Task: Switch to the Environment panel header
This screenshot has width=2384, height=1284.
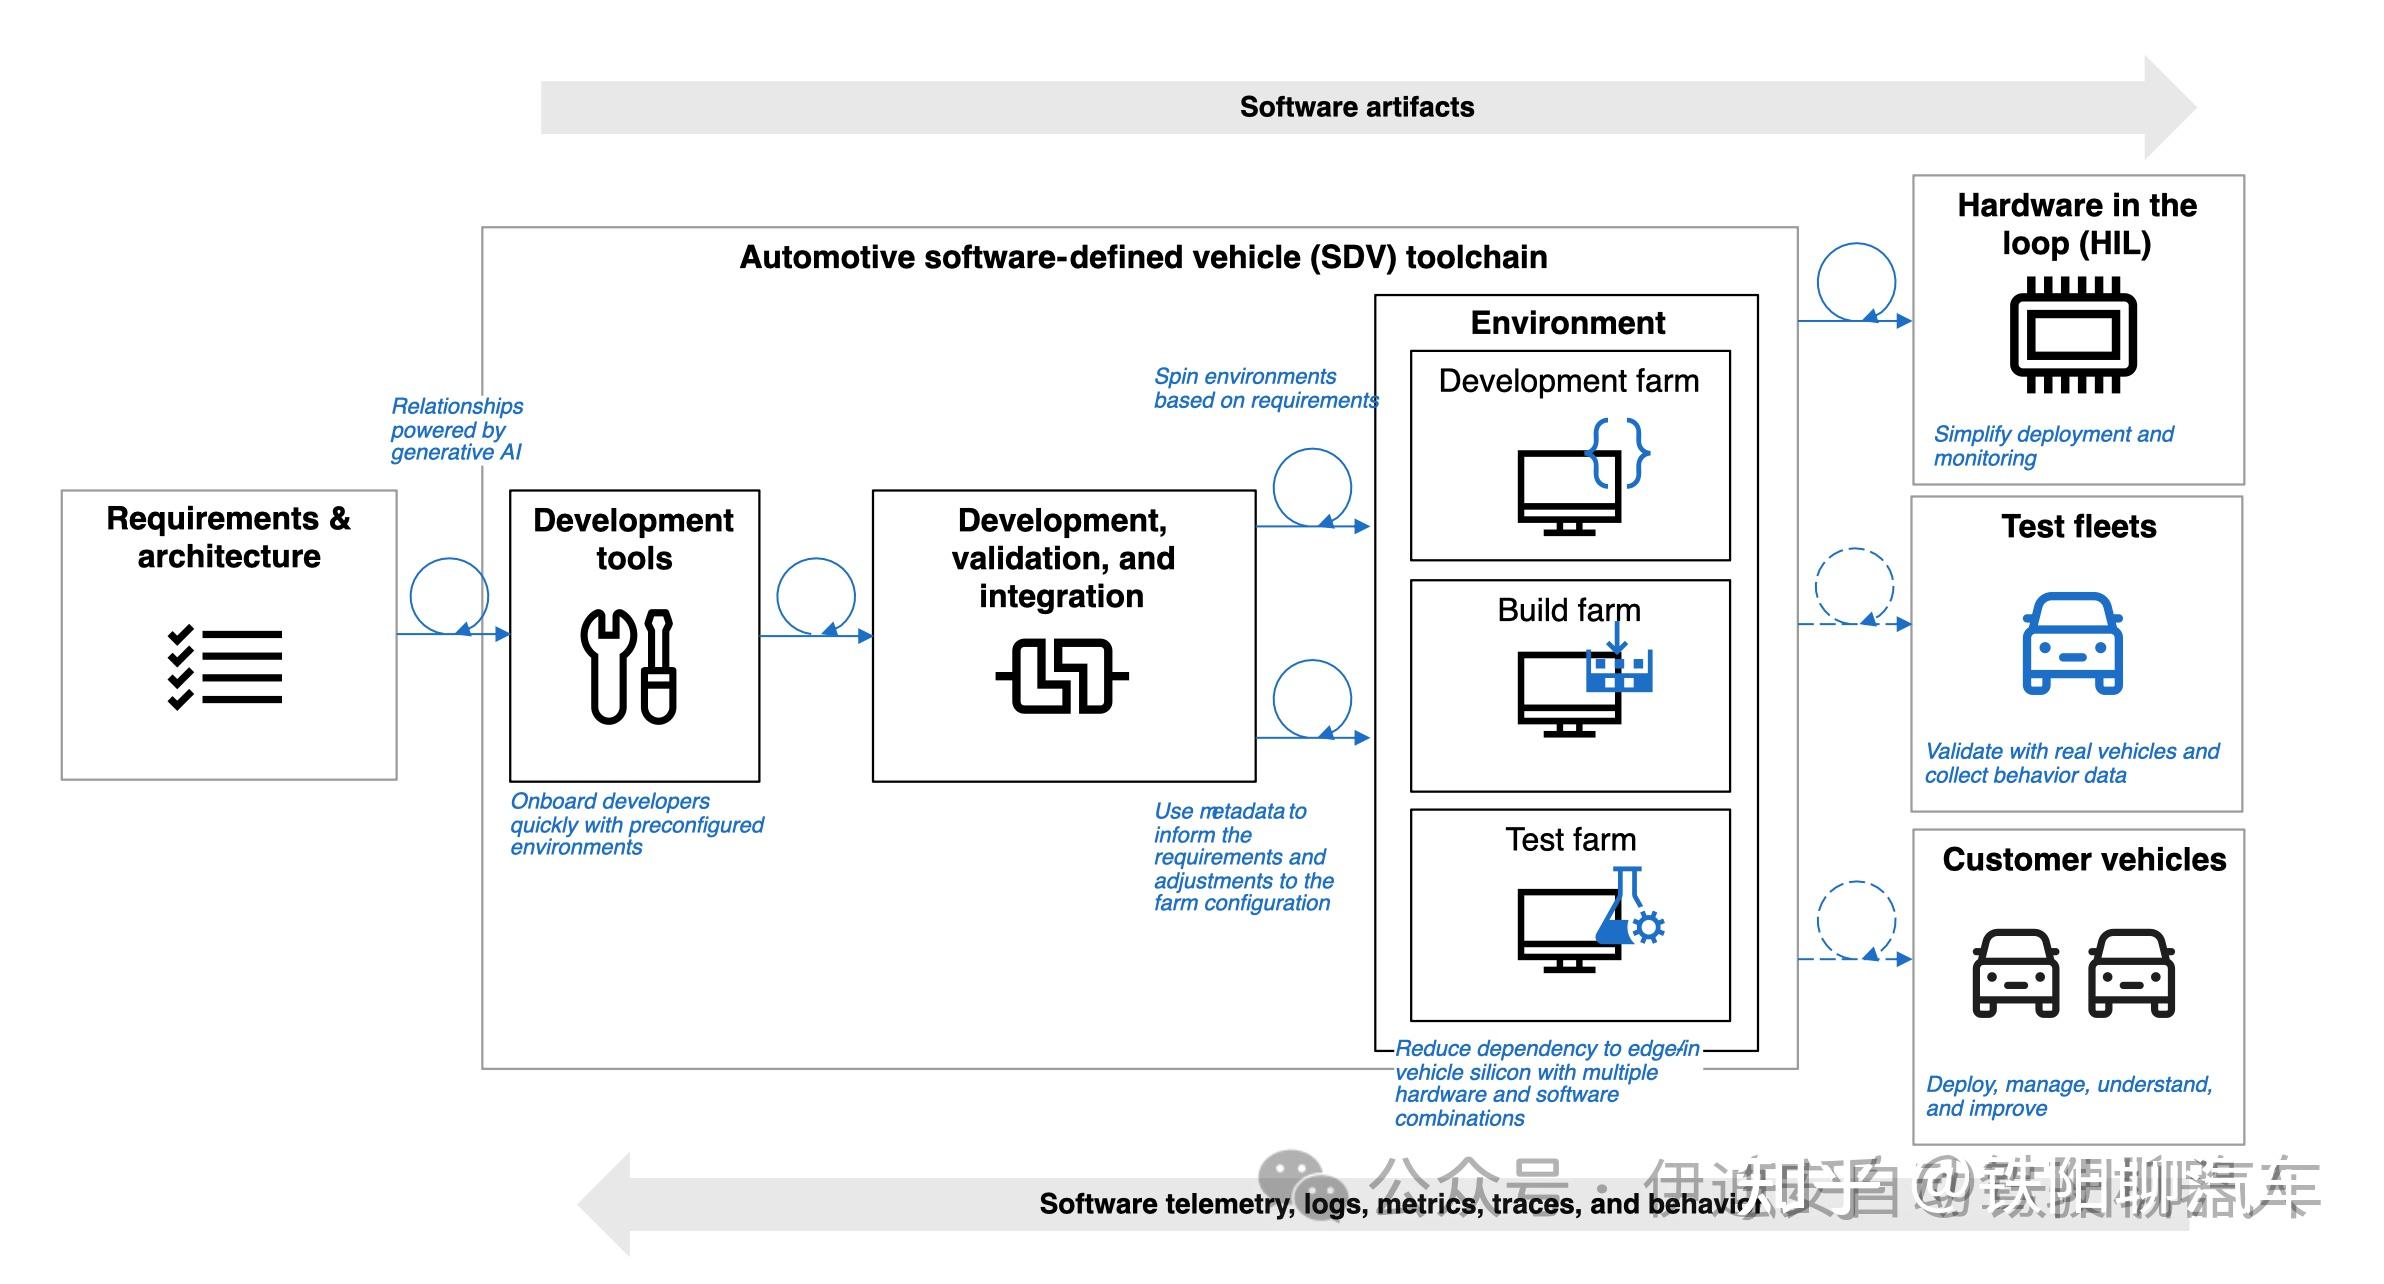Action: point(1567,323)
